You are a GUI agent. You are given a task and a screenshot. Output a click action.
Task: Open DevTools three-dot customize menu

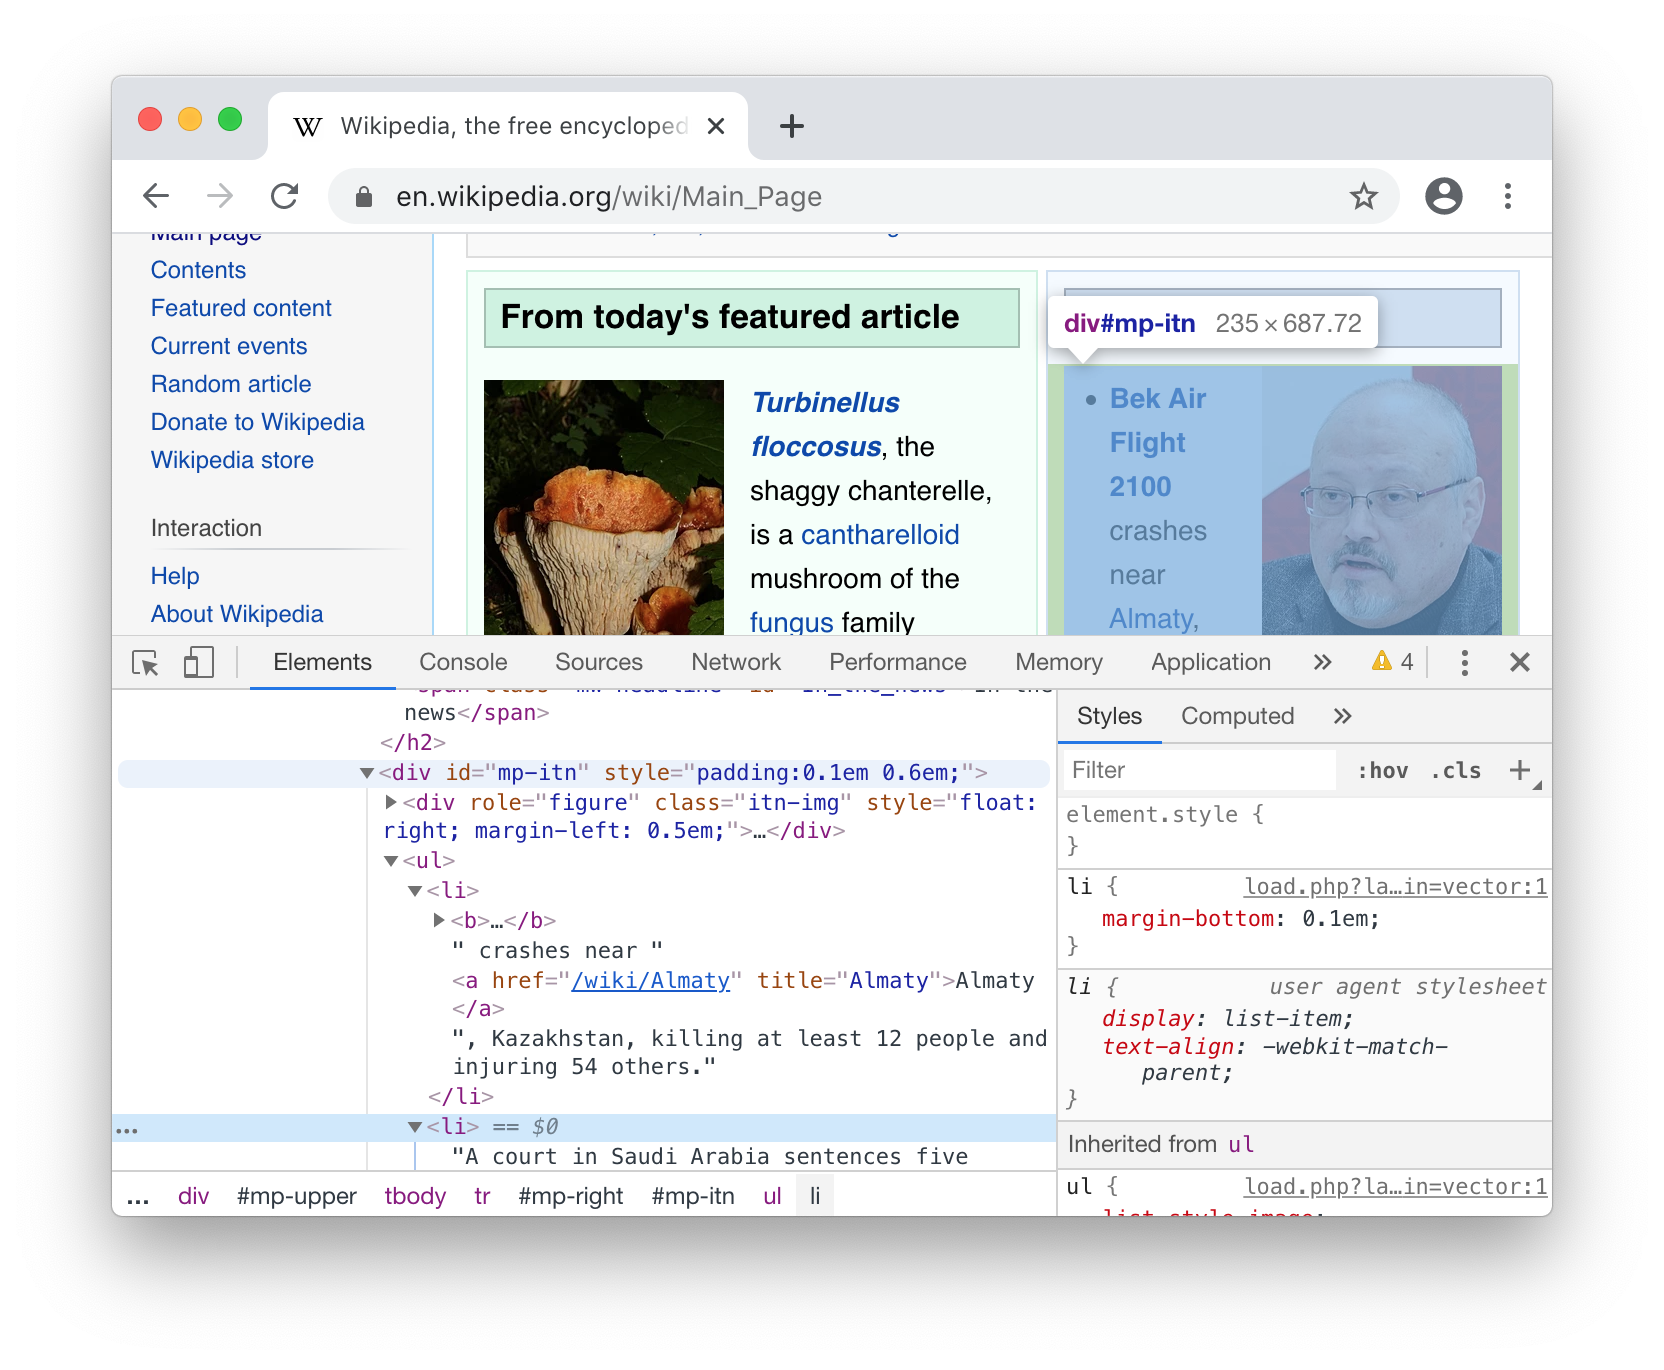pyautogui.click(x=1464, y=663)
